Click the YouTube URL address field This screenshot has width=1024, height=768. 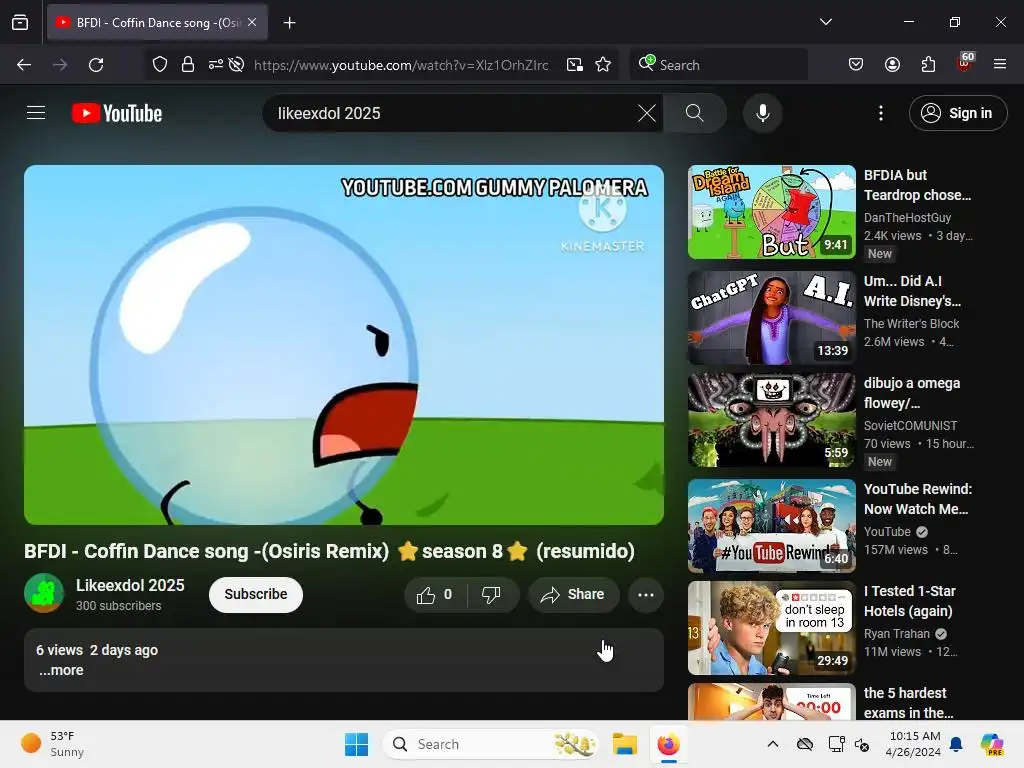point(401,65)
